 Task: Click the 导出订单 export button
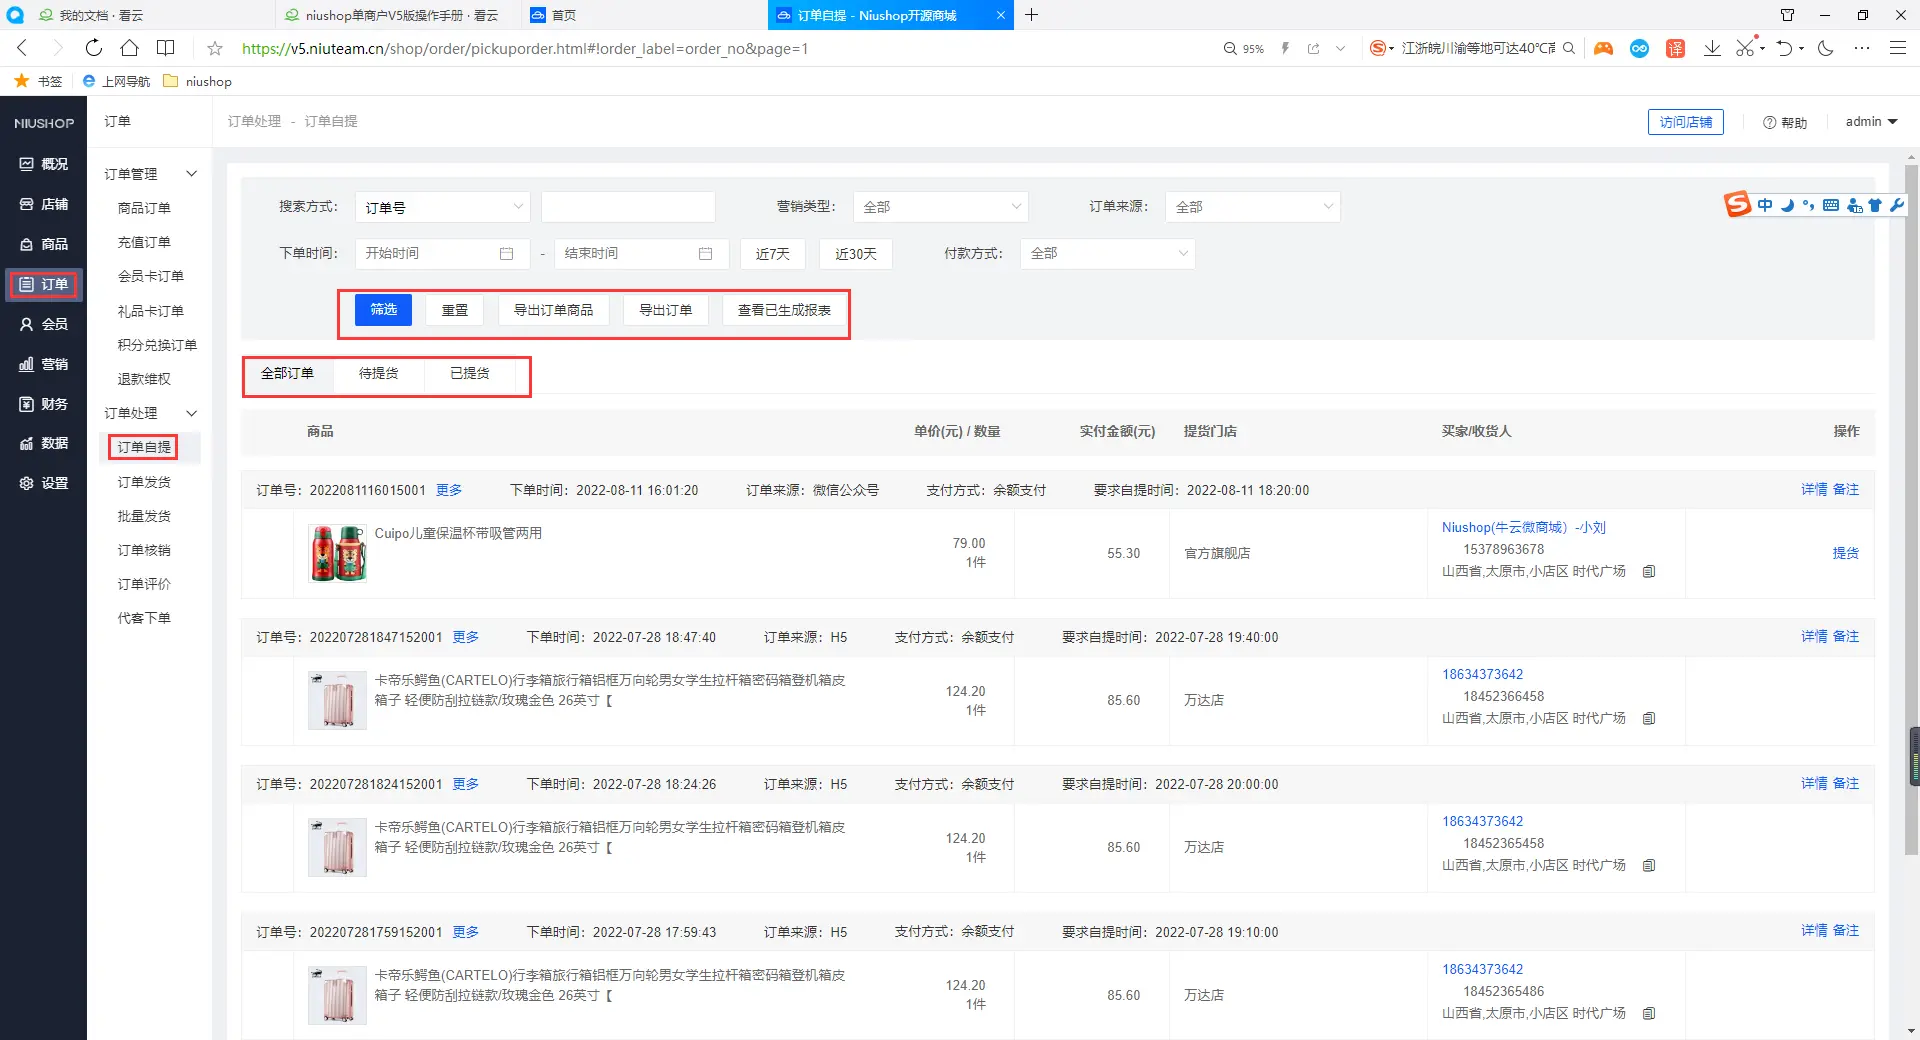point(665,310)
